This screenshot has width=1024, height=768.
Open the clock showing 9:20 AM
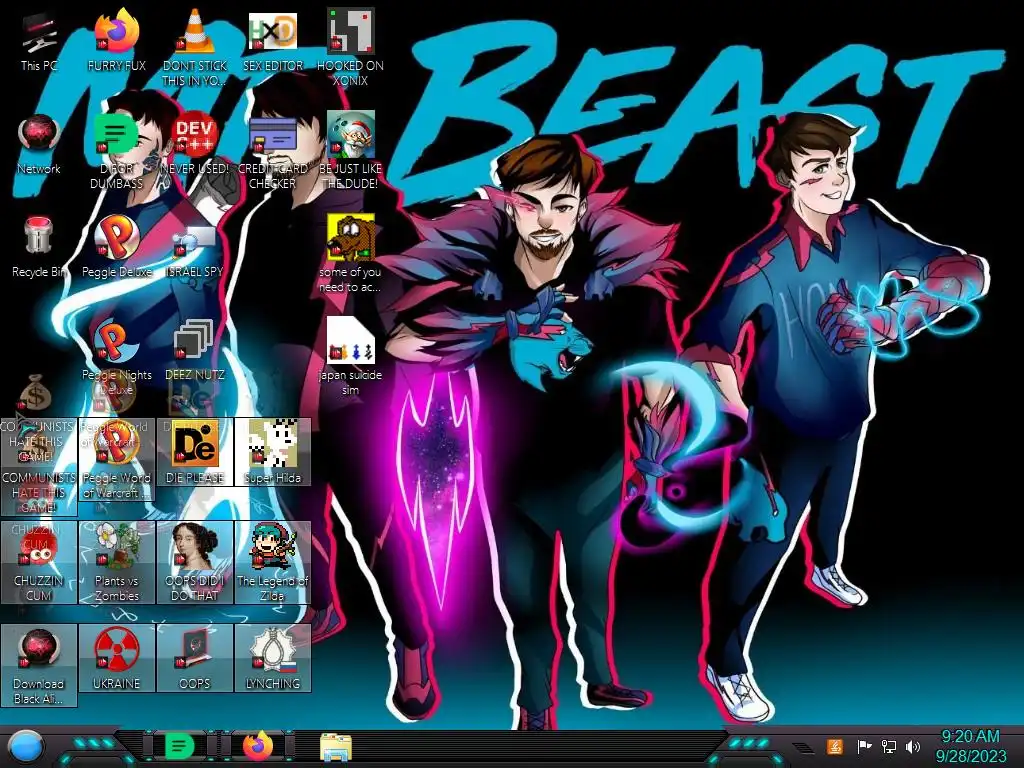pyautogui.click(x=970, y=746)
